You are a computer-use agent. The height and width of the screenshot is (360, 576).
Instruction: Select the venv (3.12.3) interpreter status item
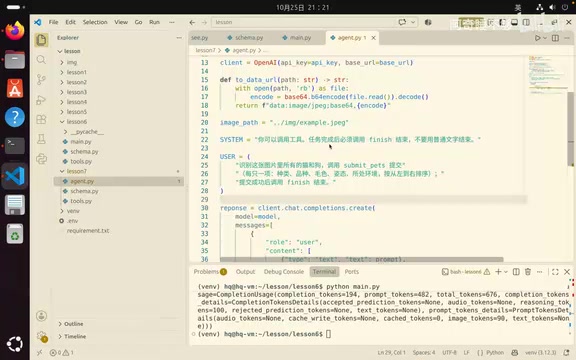pyautogui.click(x=540, y=352)
